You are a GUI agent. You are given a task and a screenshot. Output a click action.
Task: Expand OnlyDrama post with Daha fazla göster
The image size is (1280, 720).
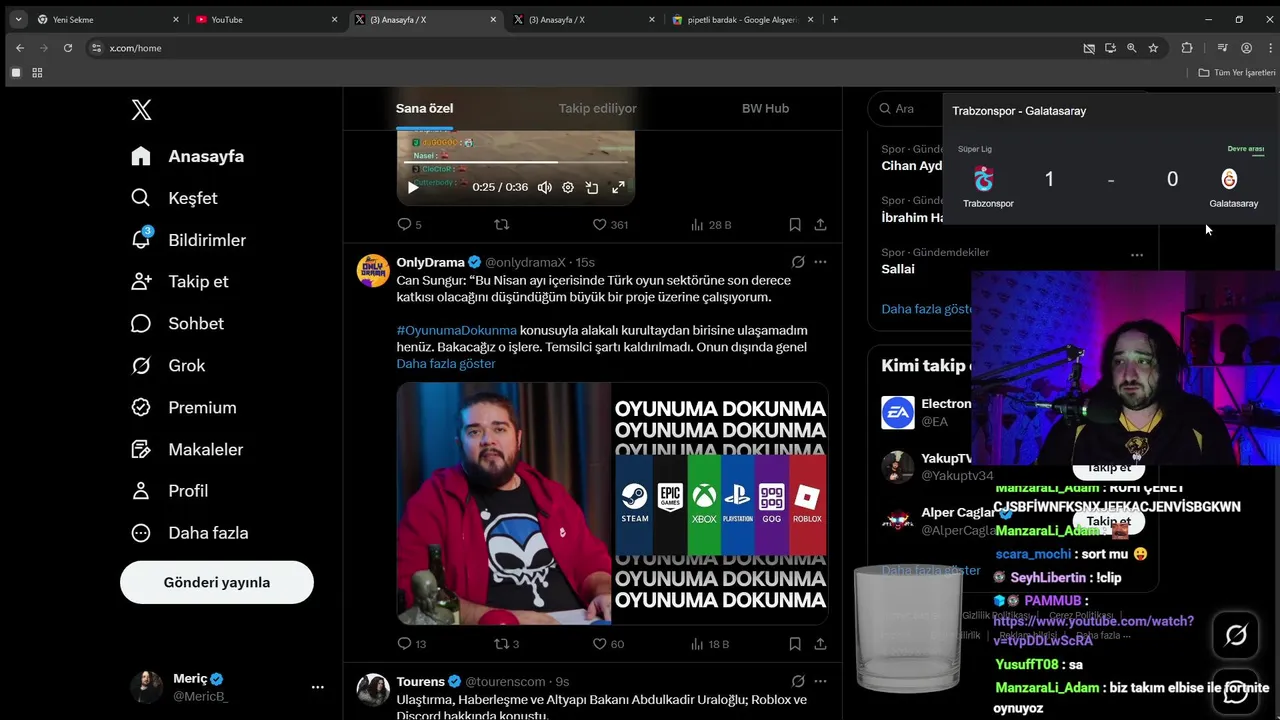click(x=446, y=363)
